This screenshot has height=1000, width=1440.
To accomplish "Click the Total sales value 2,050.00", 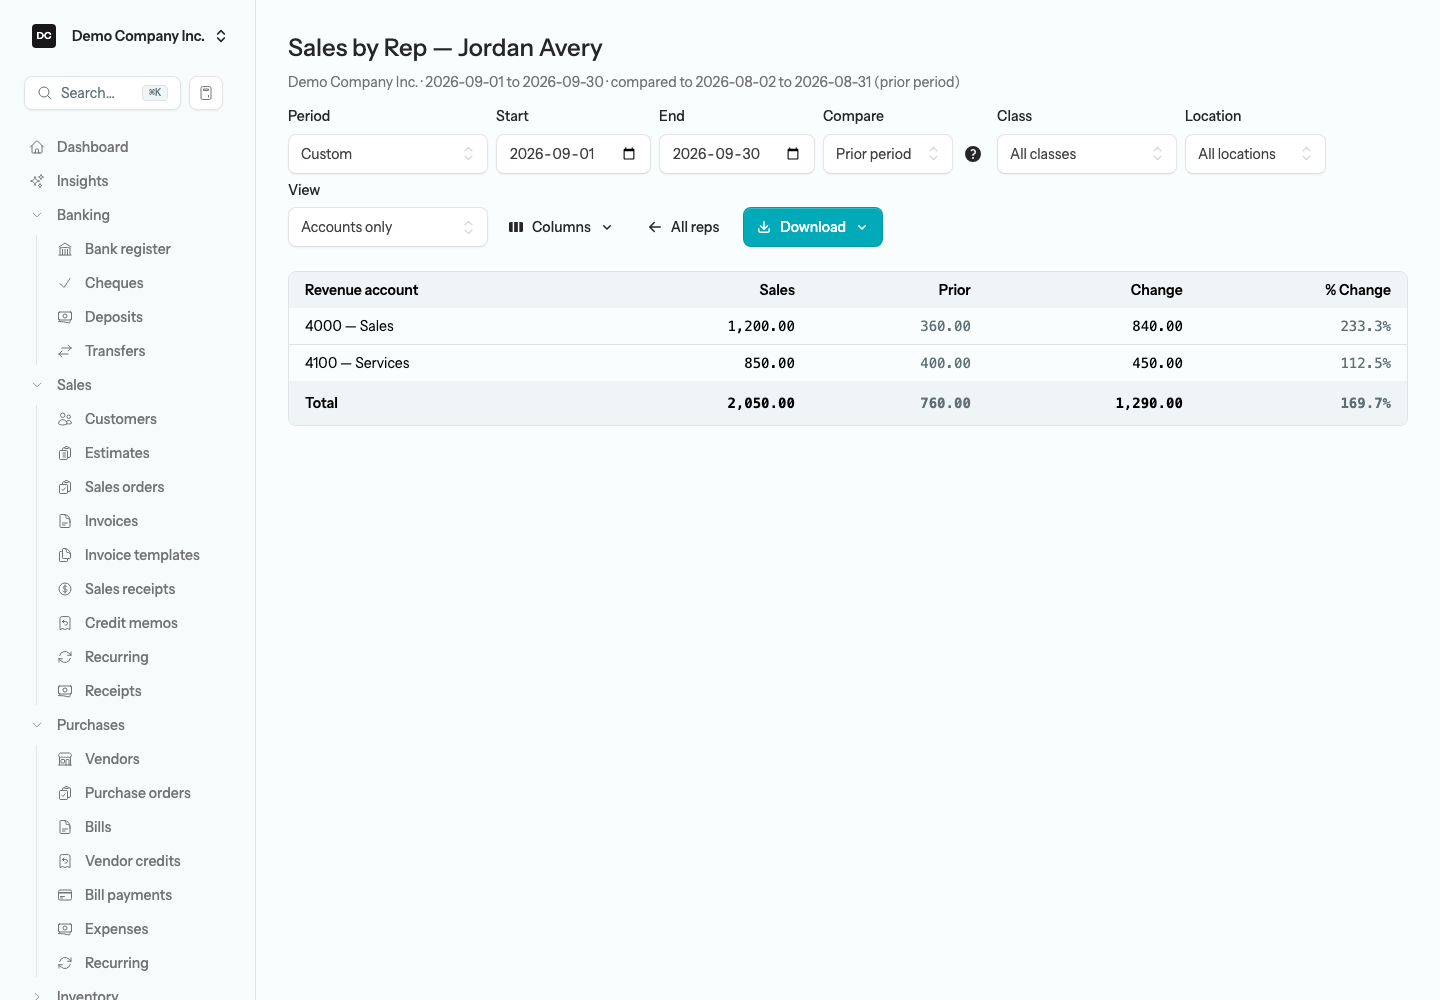I will click(x=761, y=403).
